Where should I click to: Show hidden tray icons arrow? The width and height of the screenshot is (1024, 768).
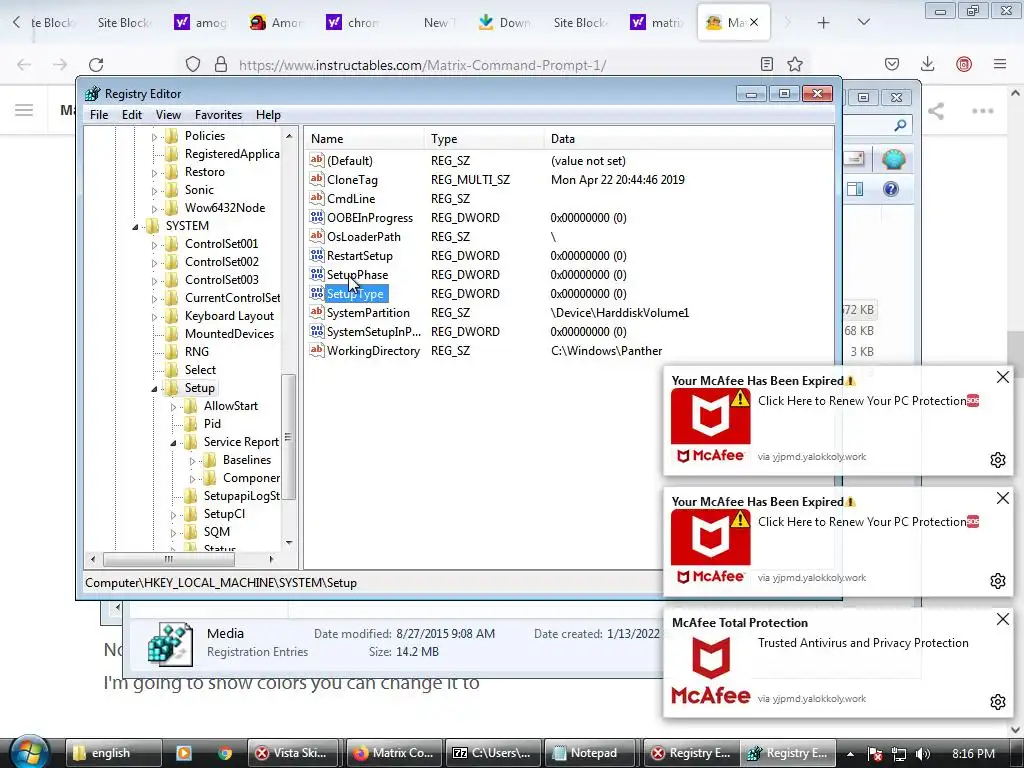(850, 754)
